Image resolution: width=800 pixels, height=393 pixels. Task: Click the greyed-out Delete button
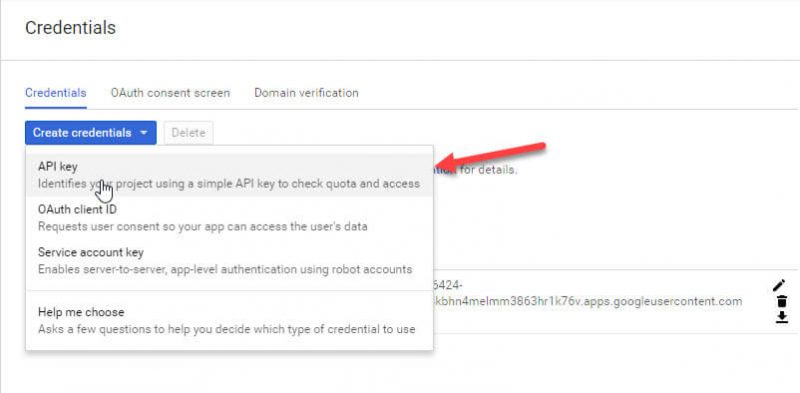point(188,133)
